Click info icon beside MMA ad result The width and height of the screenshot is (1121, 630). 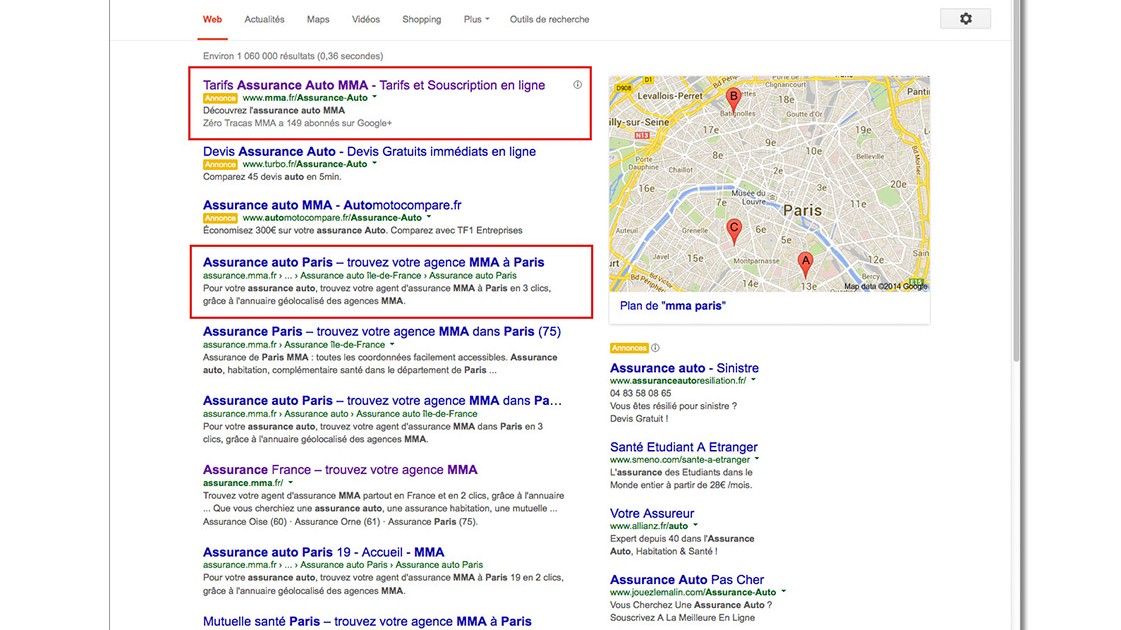coord(577,84)
